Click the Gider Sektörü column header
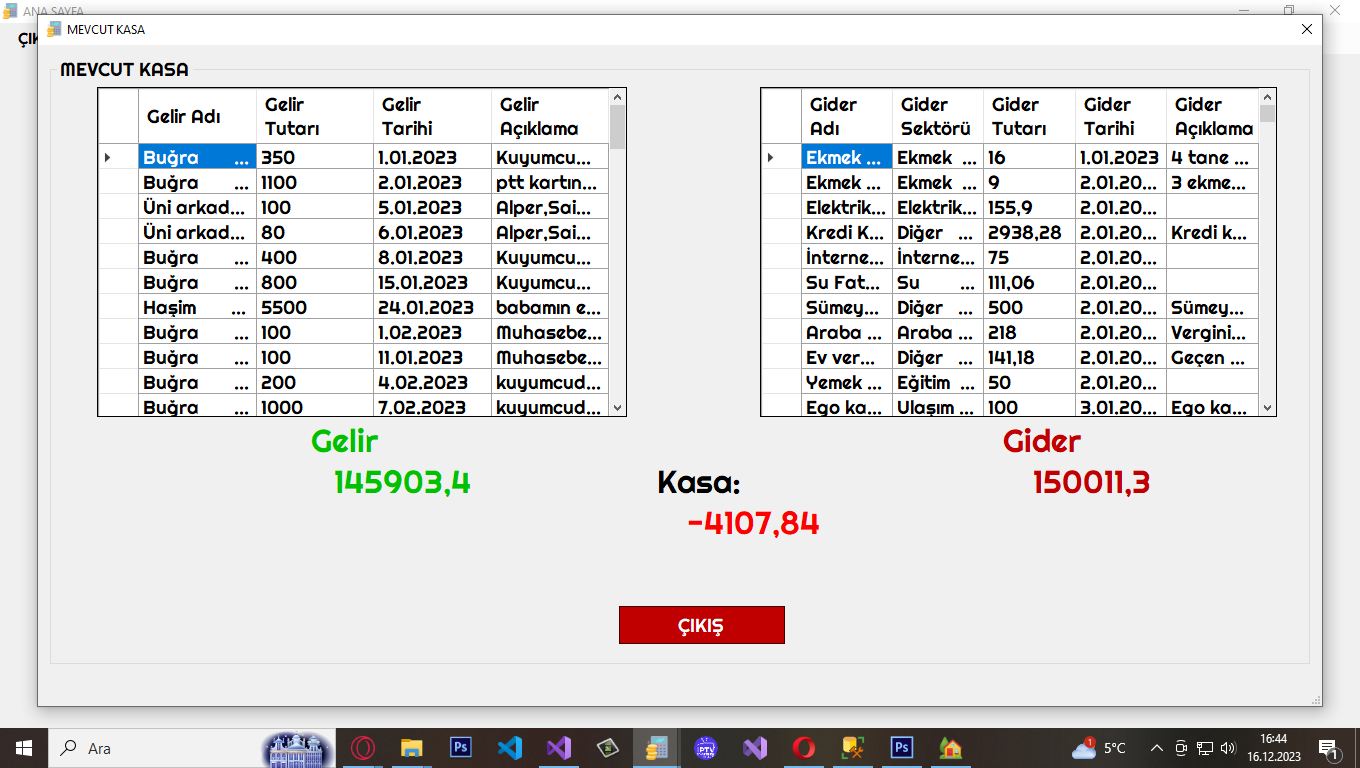1360x768 pixels. pos(937,116)
